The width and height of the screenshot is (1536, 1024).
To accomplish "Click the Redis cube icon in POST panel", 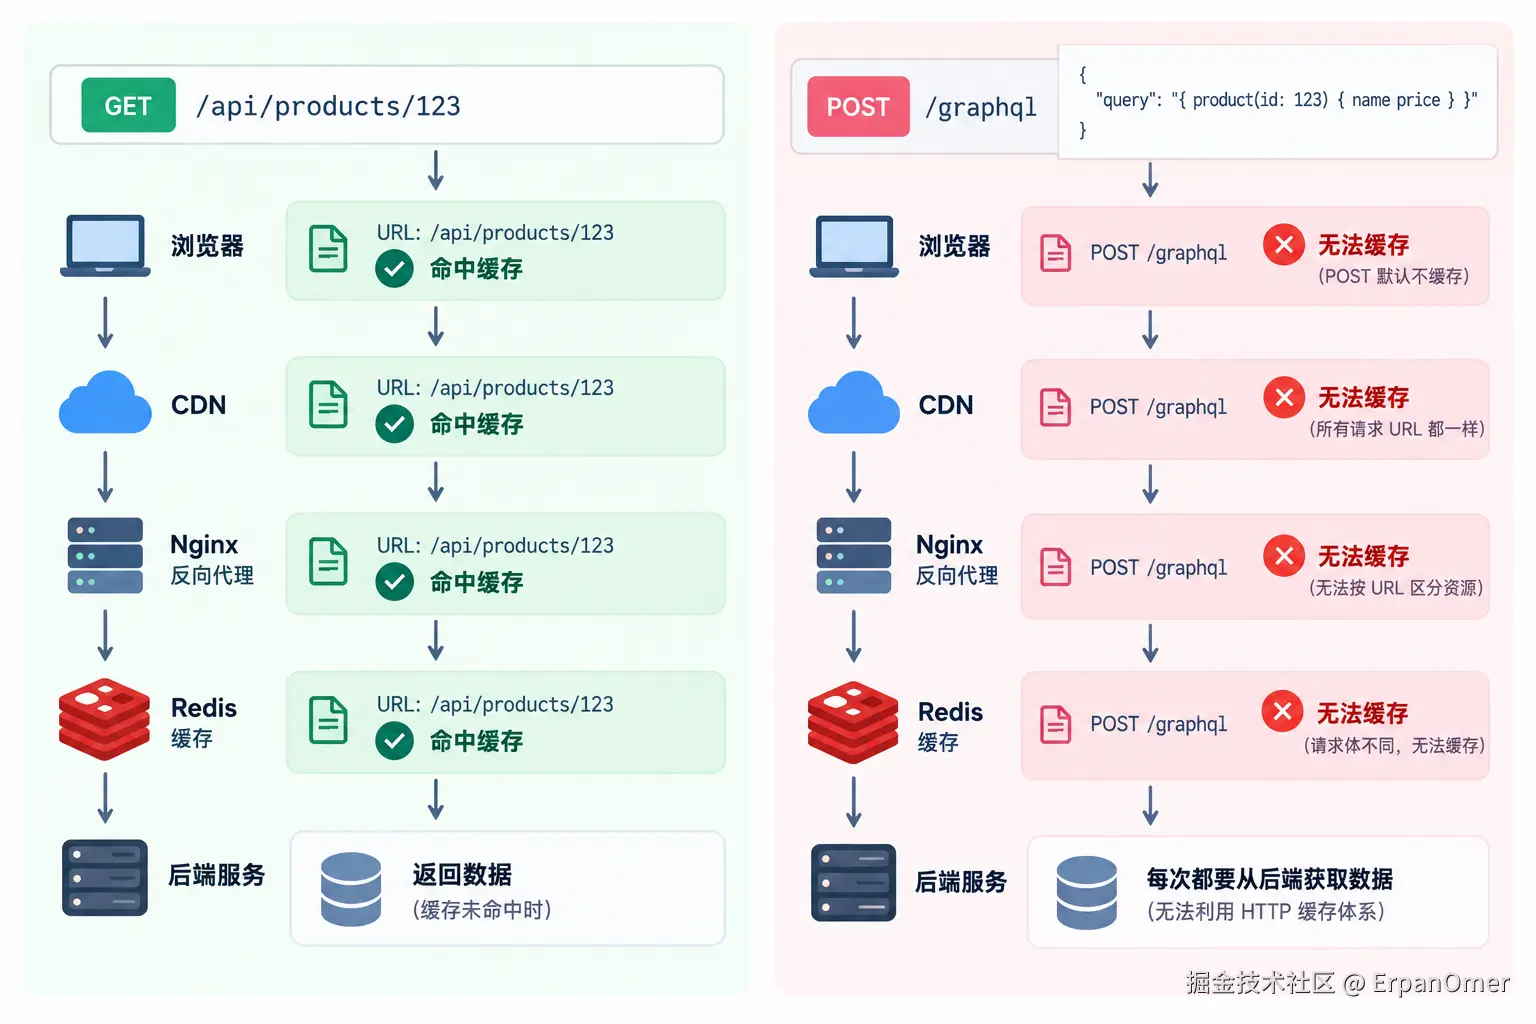I will click(x=853, y=722).
